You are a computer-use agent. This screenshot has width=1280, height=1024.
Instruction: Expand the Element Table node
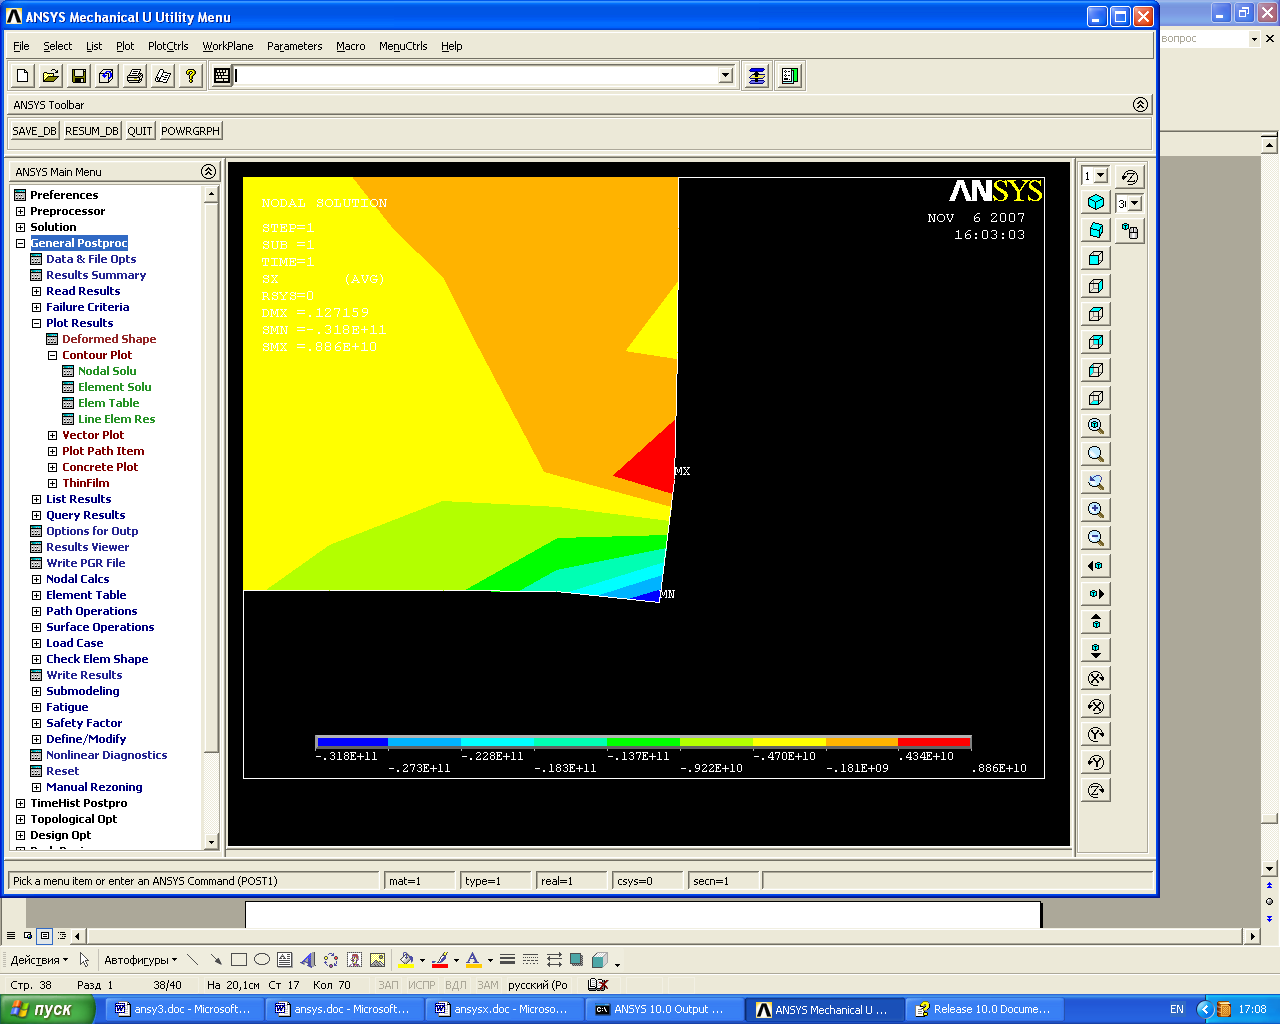[x=36, y=595]
